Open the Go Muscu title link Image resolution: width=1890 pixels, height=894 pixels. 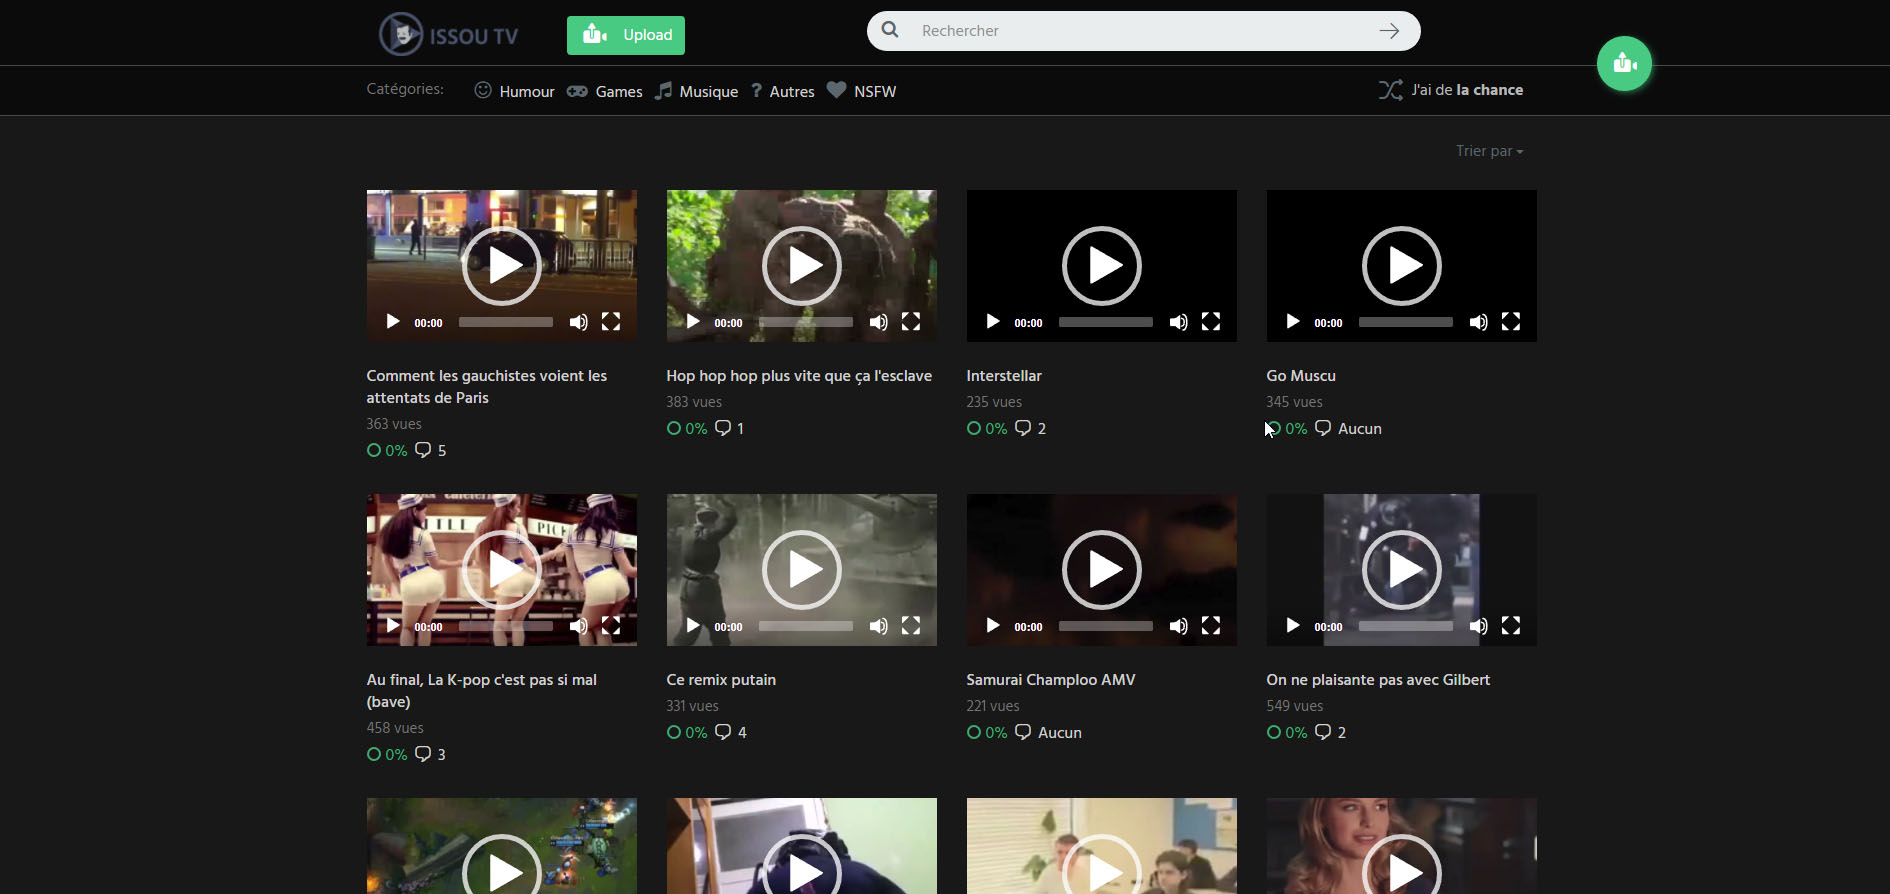[1301, 376]
